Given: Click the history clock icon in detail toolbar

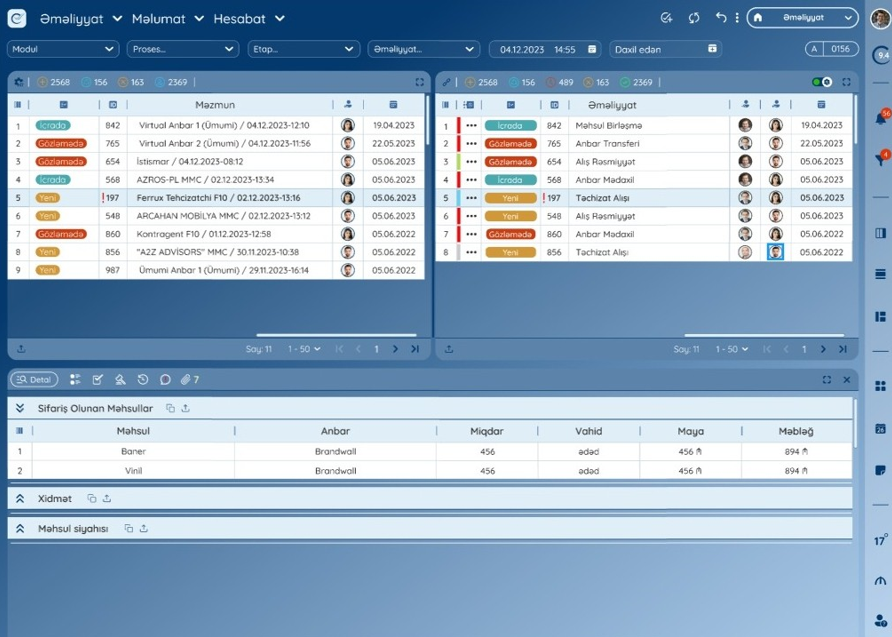Looking at the screenshot, I should (x=143, y=380).
